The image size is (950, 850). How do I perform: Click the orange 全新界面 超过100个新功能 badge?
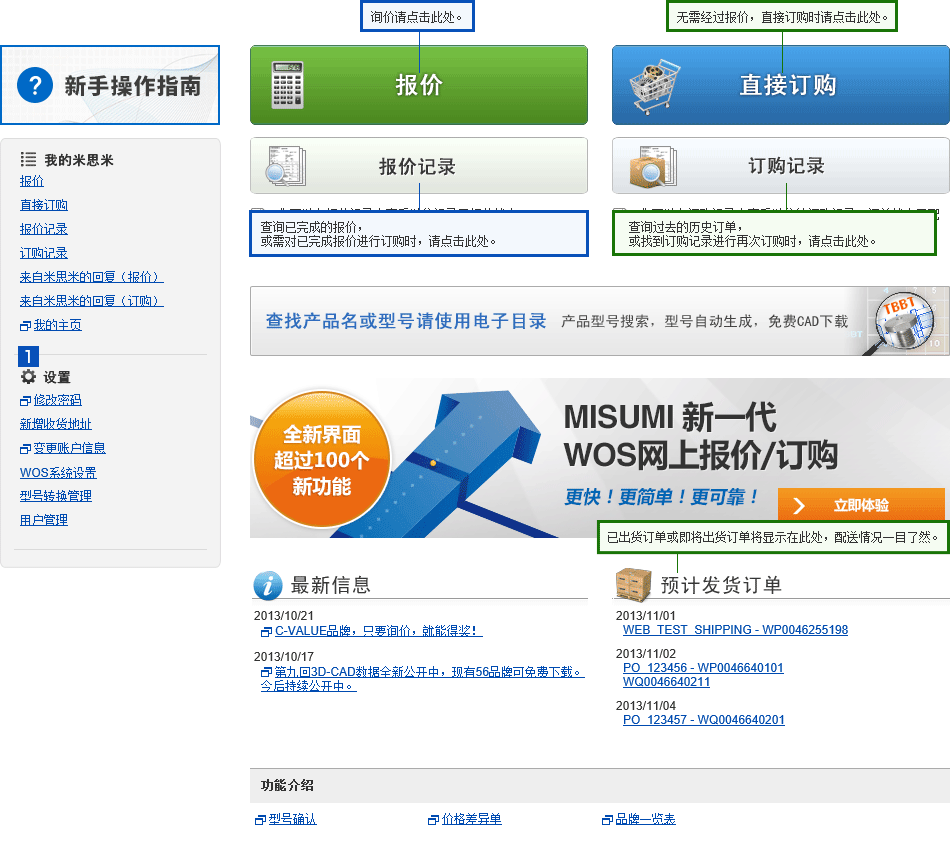coord(322,459)
